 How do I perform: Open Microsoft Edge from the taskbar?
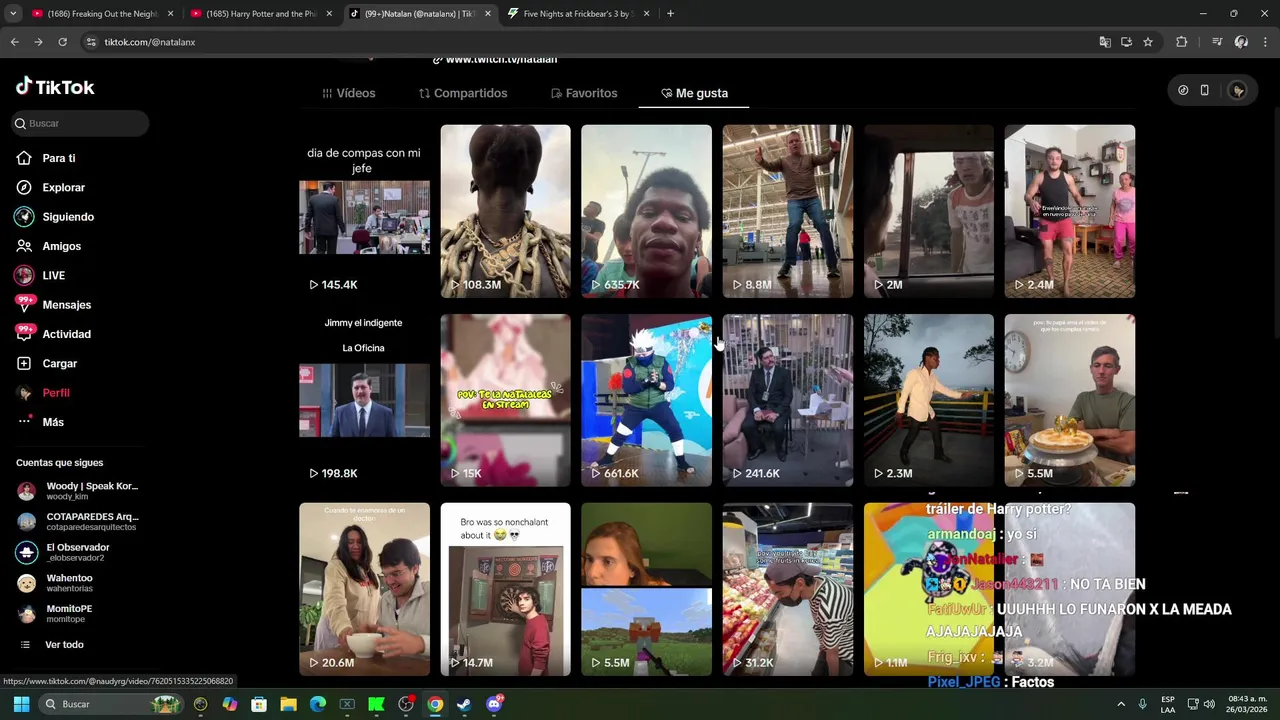(x=318, y=704)
